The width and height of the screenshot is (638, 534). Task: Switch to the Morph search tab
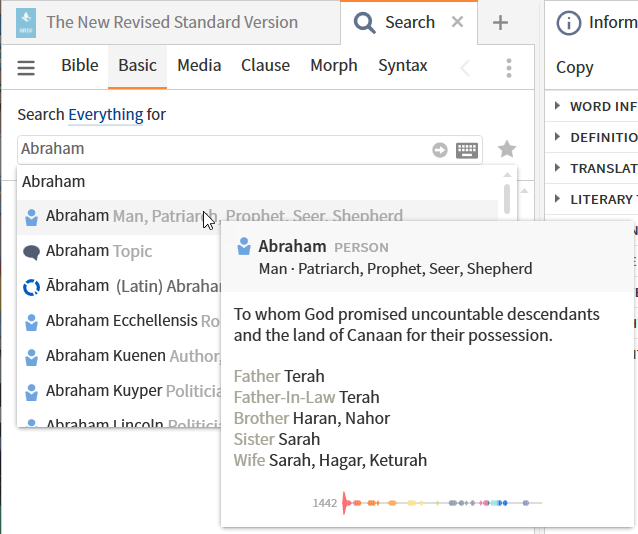333,66
